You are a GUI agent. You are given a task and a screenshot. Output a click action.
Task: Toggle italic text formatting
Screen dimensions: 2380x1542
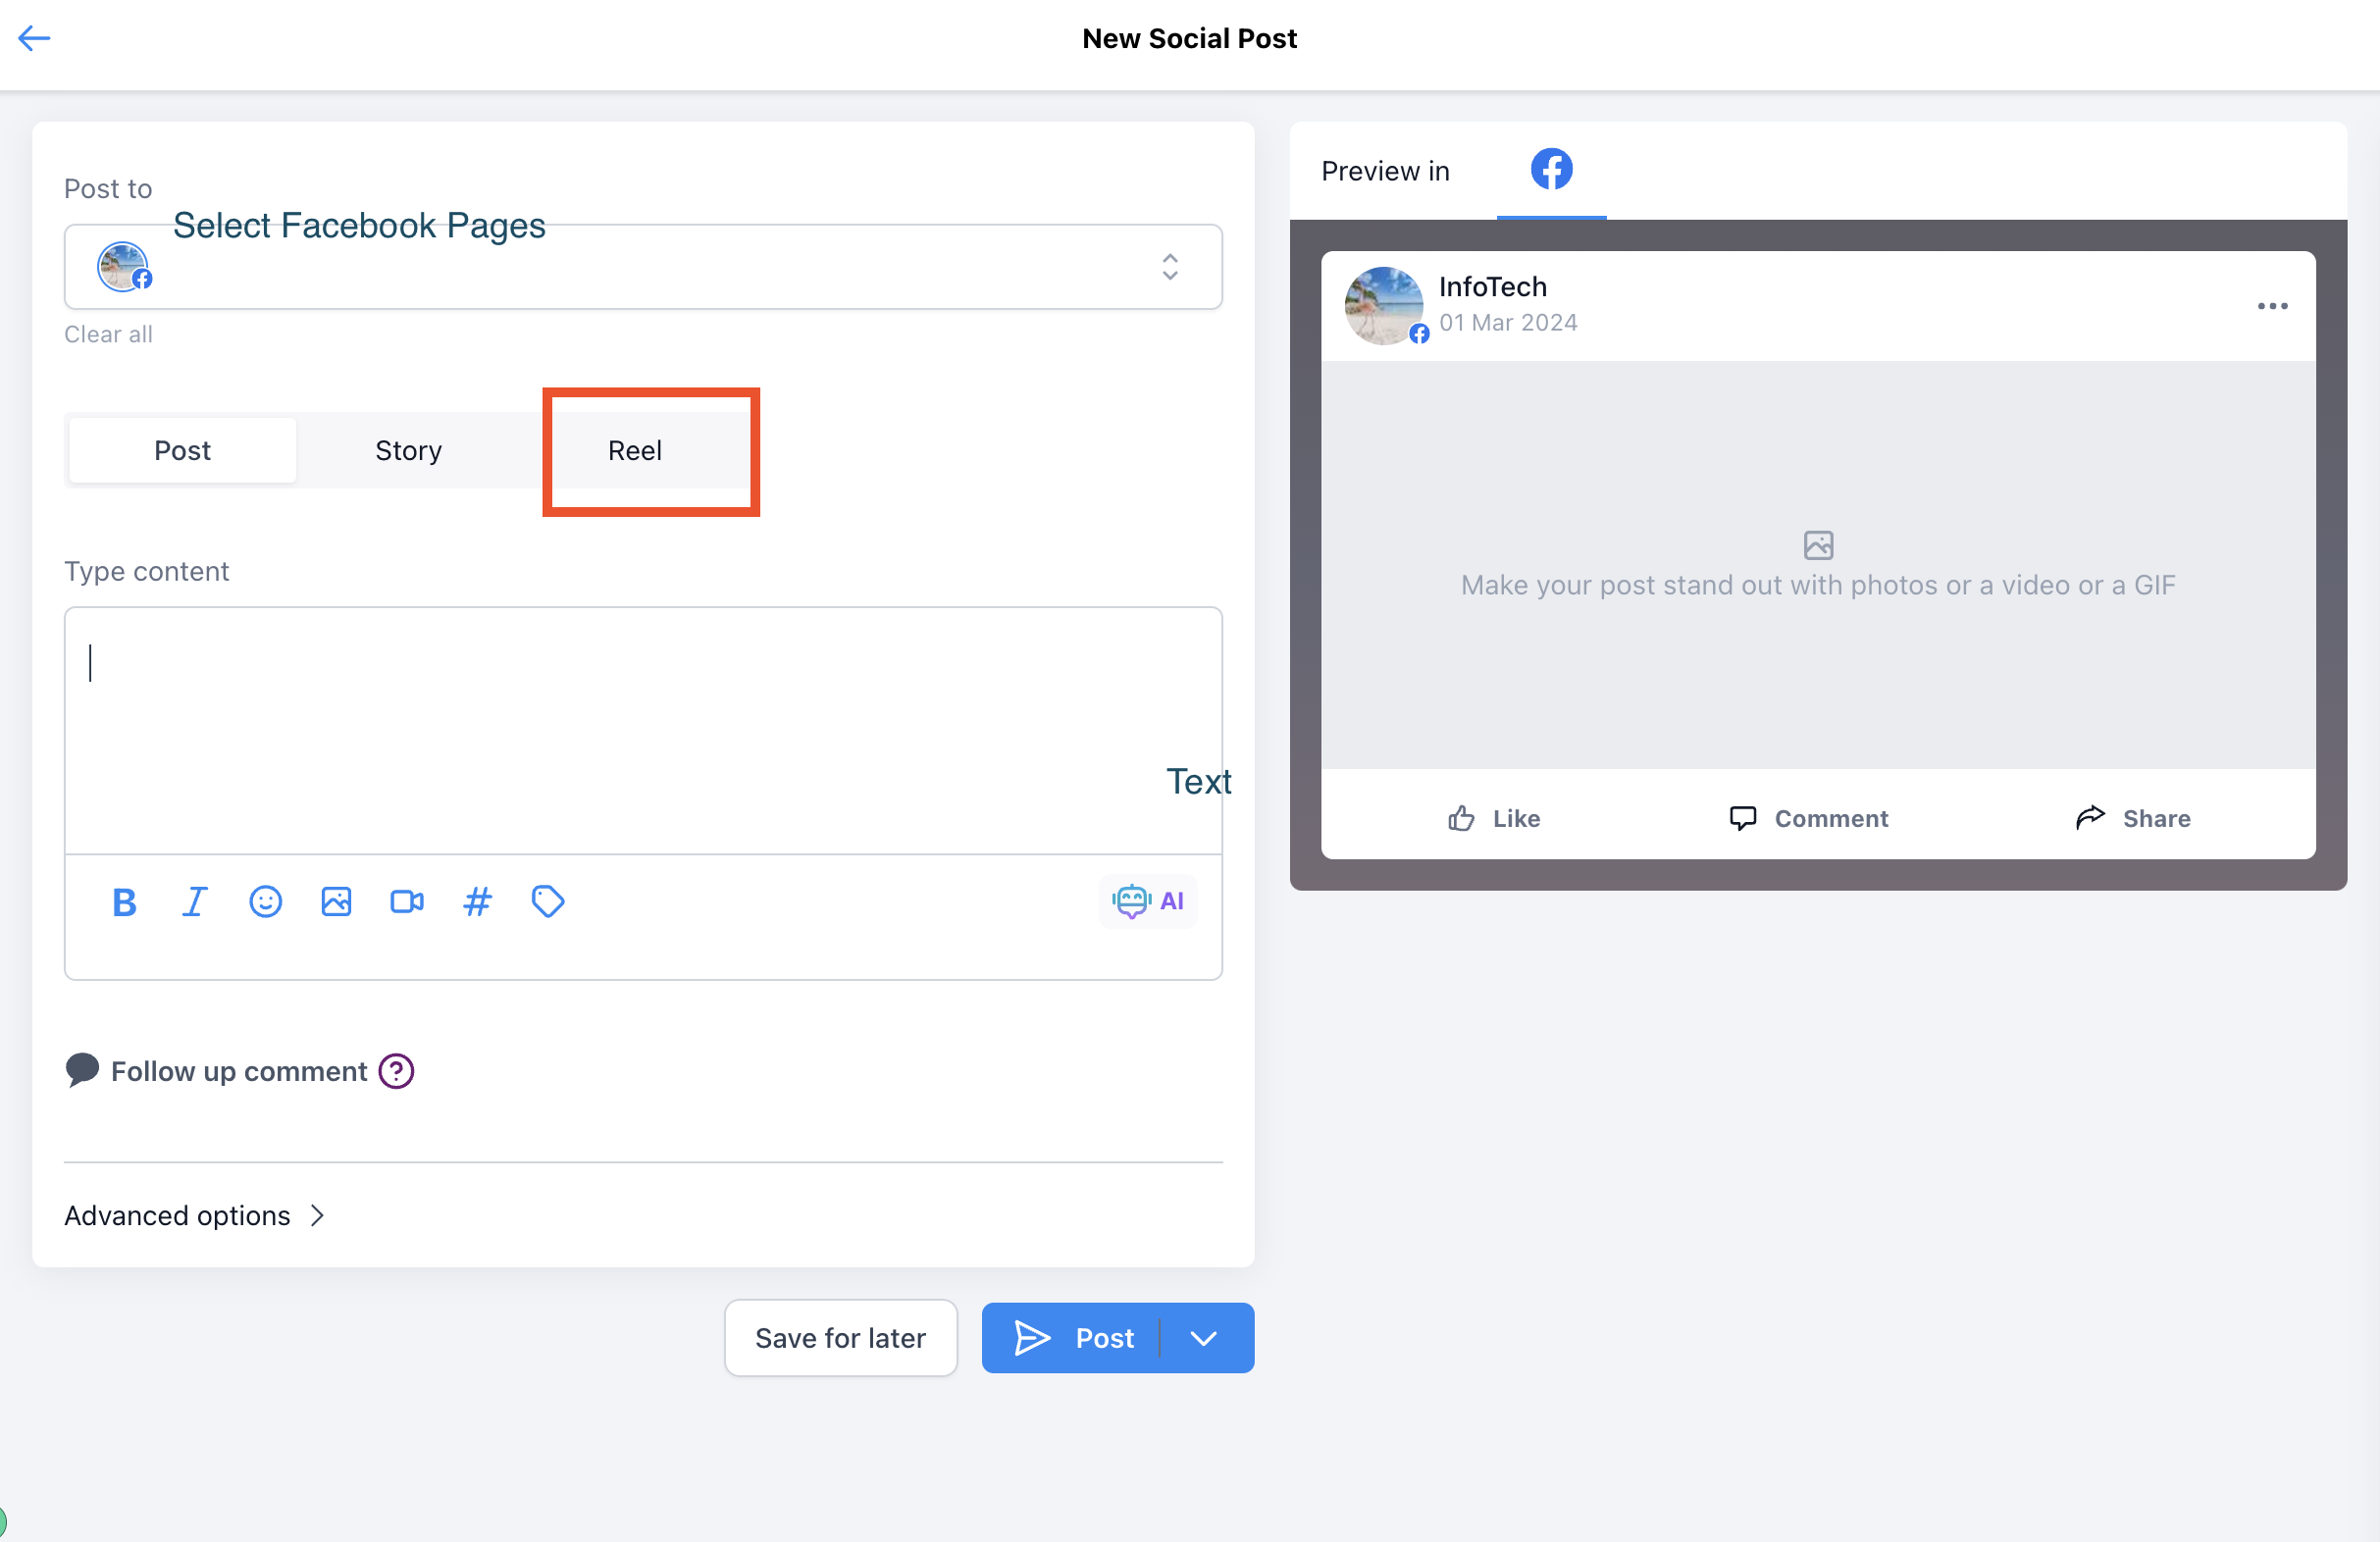coord(194,902)
